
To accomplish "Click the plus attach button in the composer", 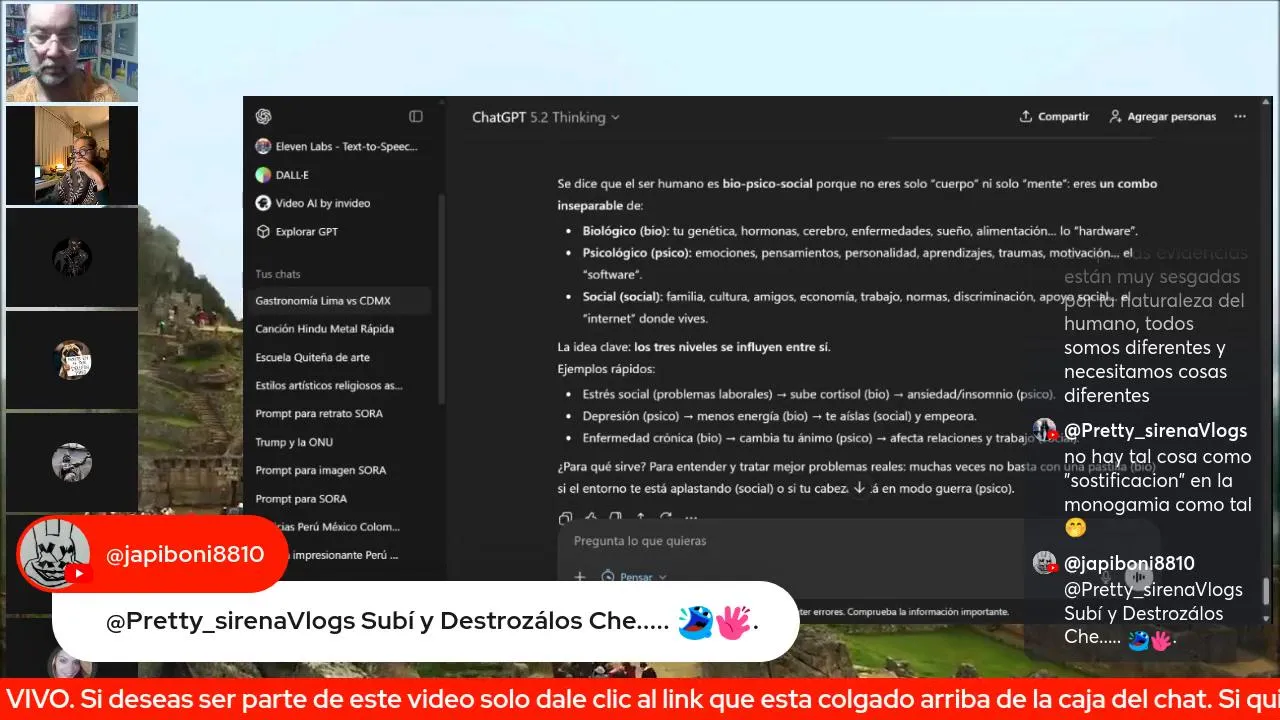I will 579,576.
